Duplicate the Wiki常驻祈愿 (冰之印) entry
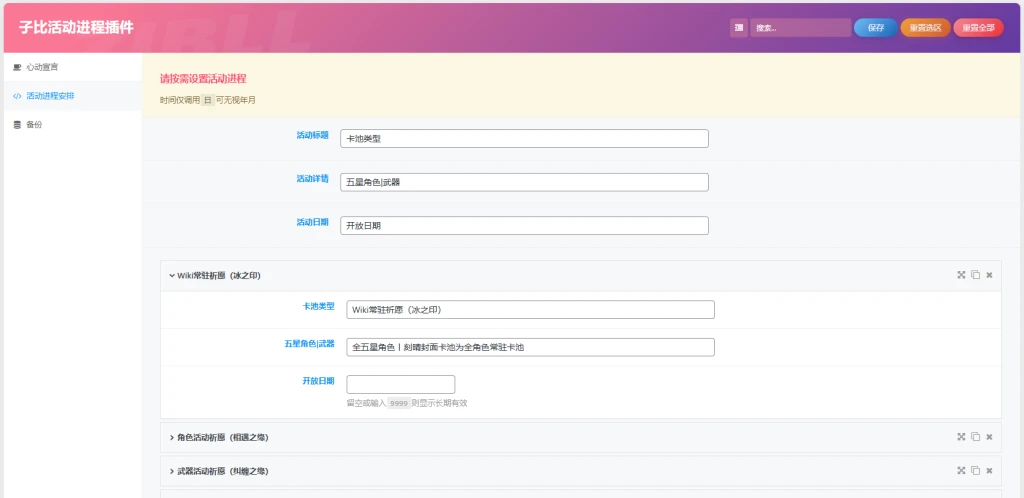1024x498 pixels. [975, 275]
